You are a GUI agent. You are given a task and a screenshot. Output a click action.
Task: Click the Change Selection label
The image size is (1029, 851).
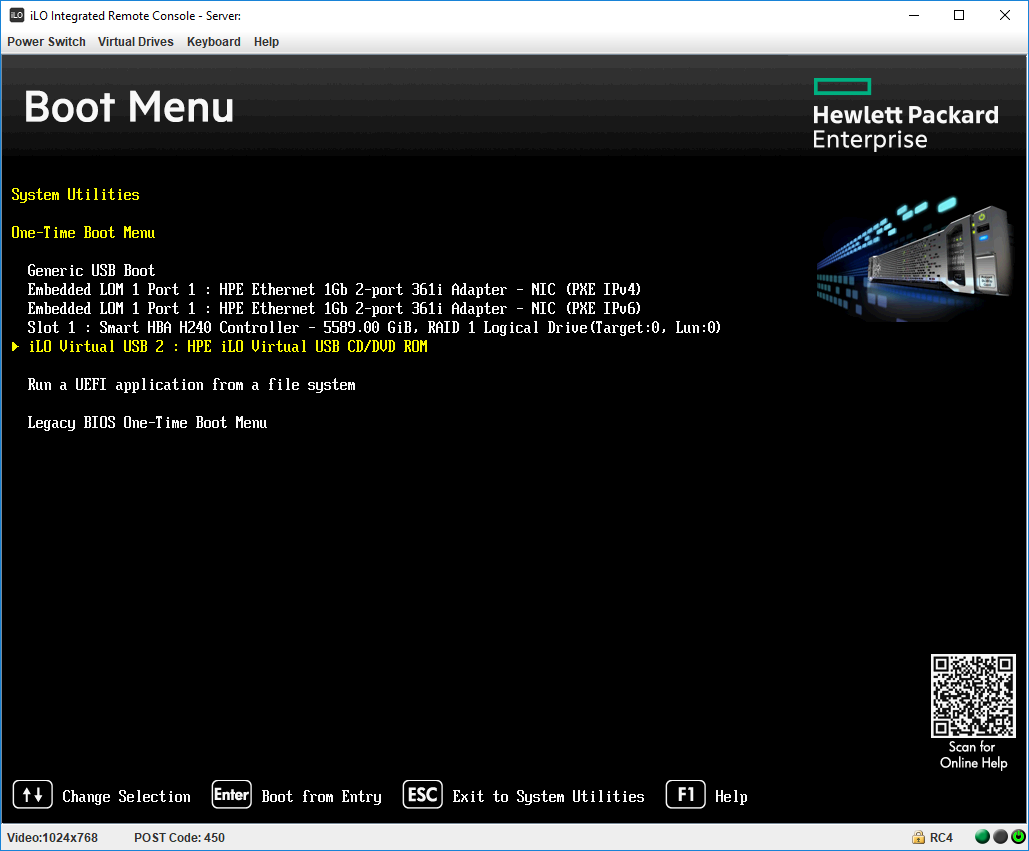click(126, 797)
